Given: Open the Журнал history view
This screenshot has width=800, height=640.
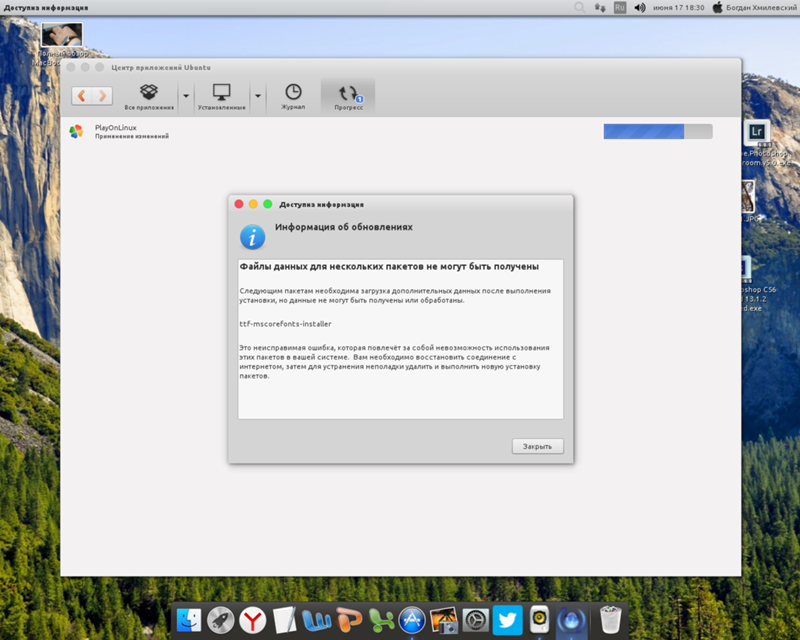Looking at the screenshot, I should (293, 96).
